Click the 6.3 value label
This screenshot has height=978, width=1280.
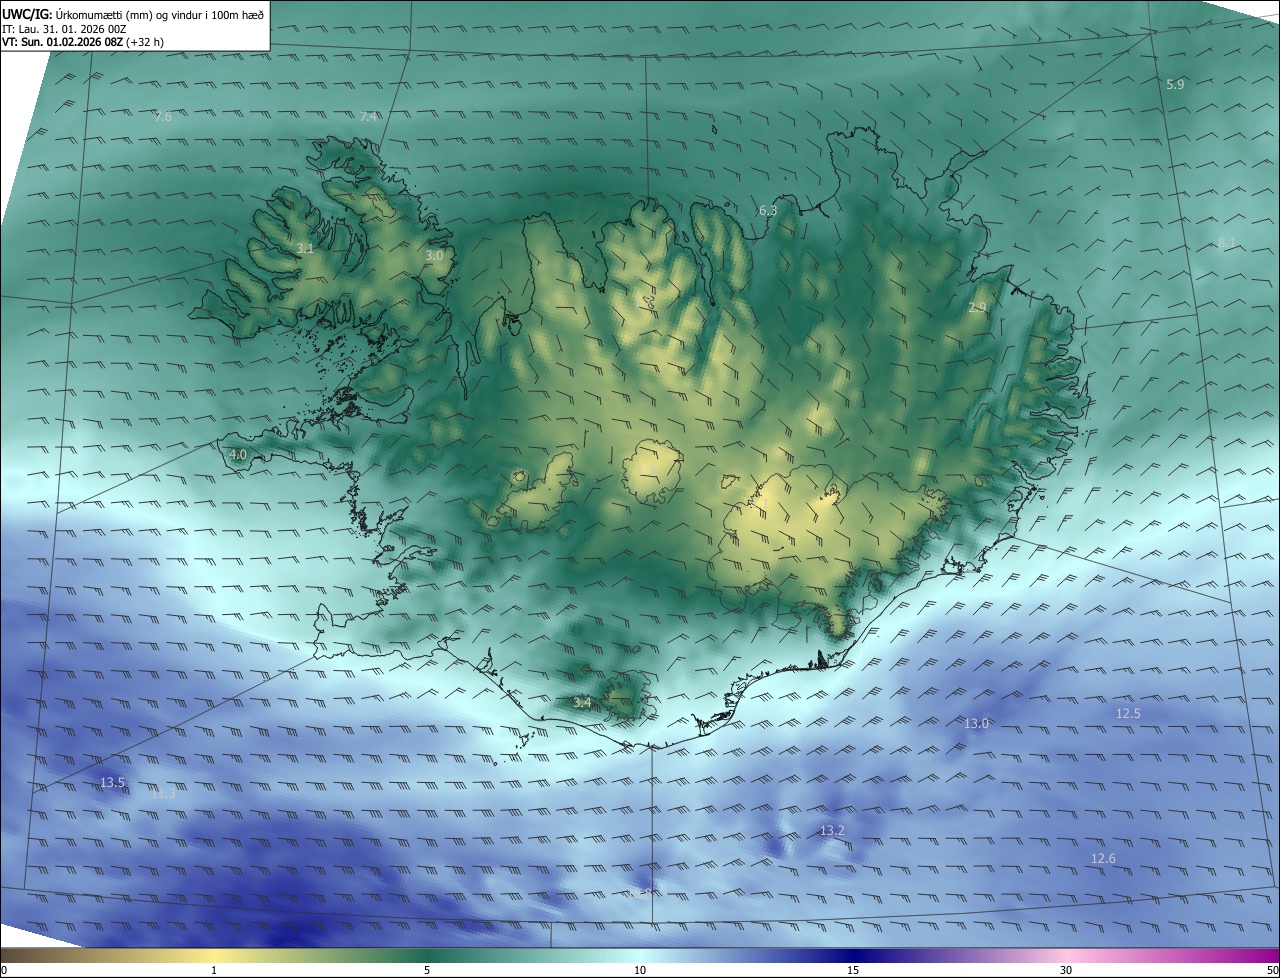[768, 211]
